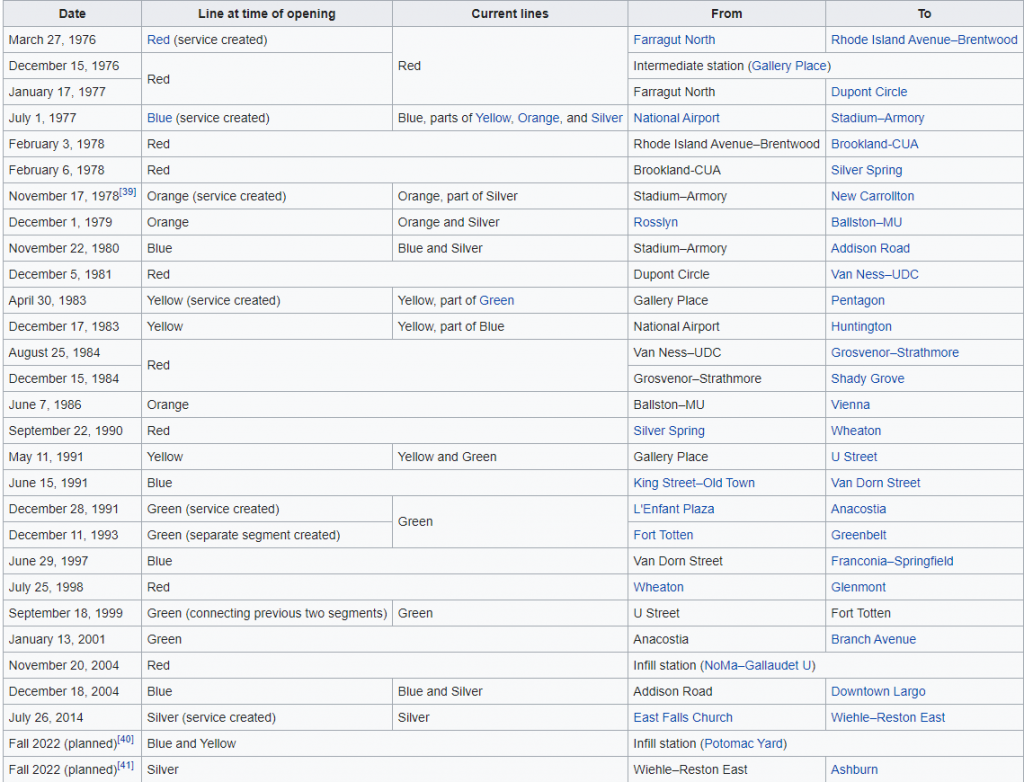The width and height of the screenshot is (1024, 782).
Task: Click the Farragut North link in first row
Action: [x=674, y=40]
